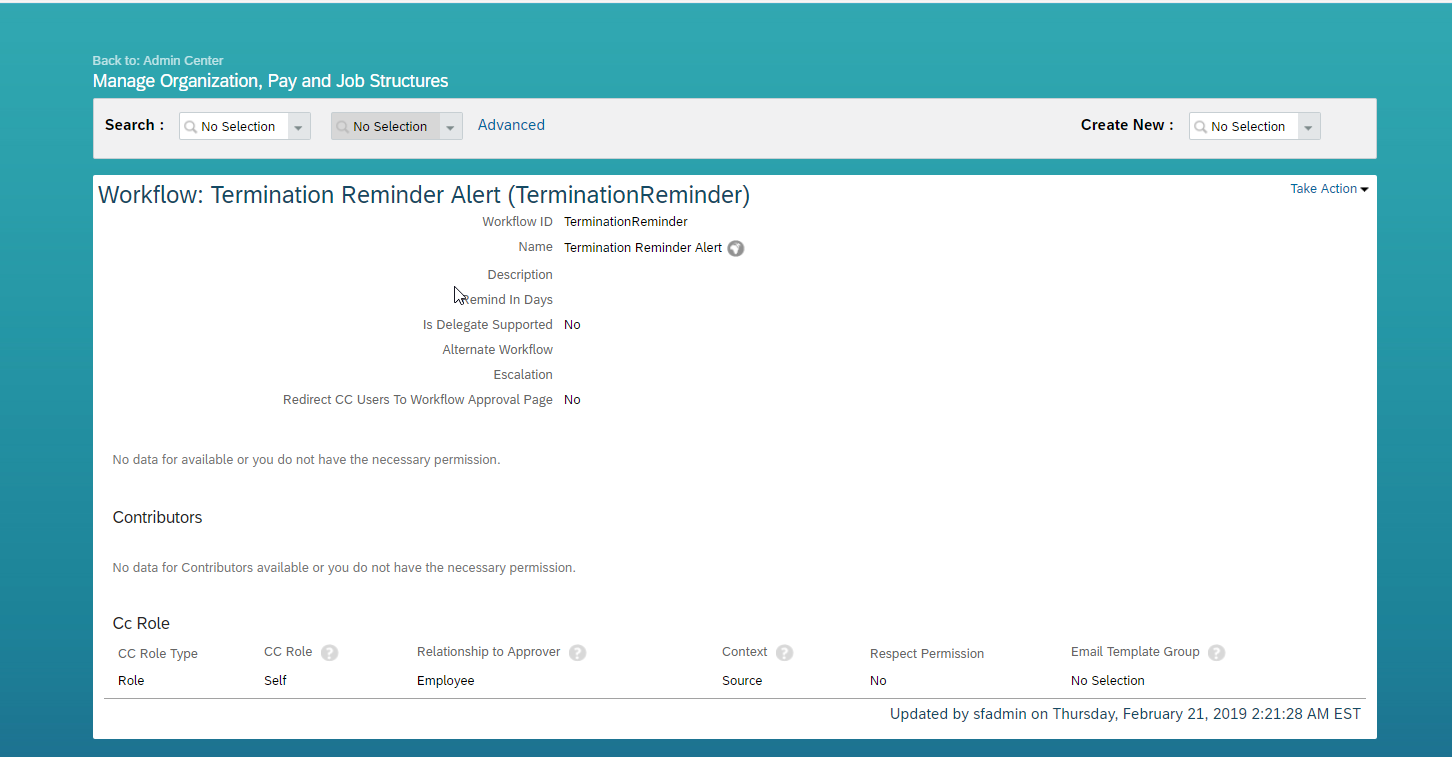1452x757 pixels.
Task: Click help icon beside Relationship to Approver
Action: 577,653
